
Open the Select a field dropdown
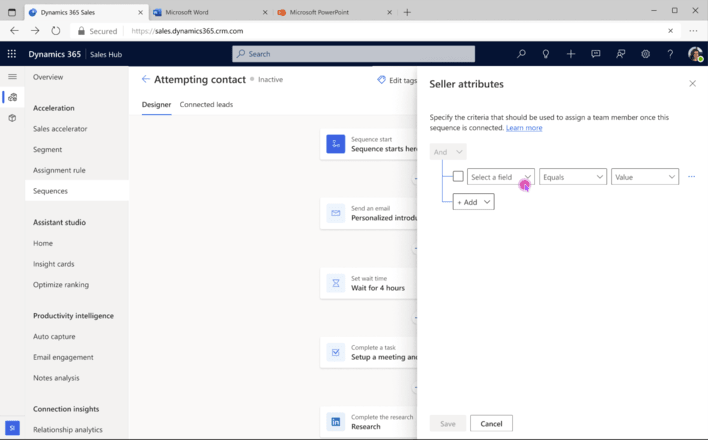(501, 177)
